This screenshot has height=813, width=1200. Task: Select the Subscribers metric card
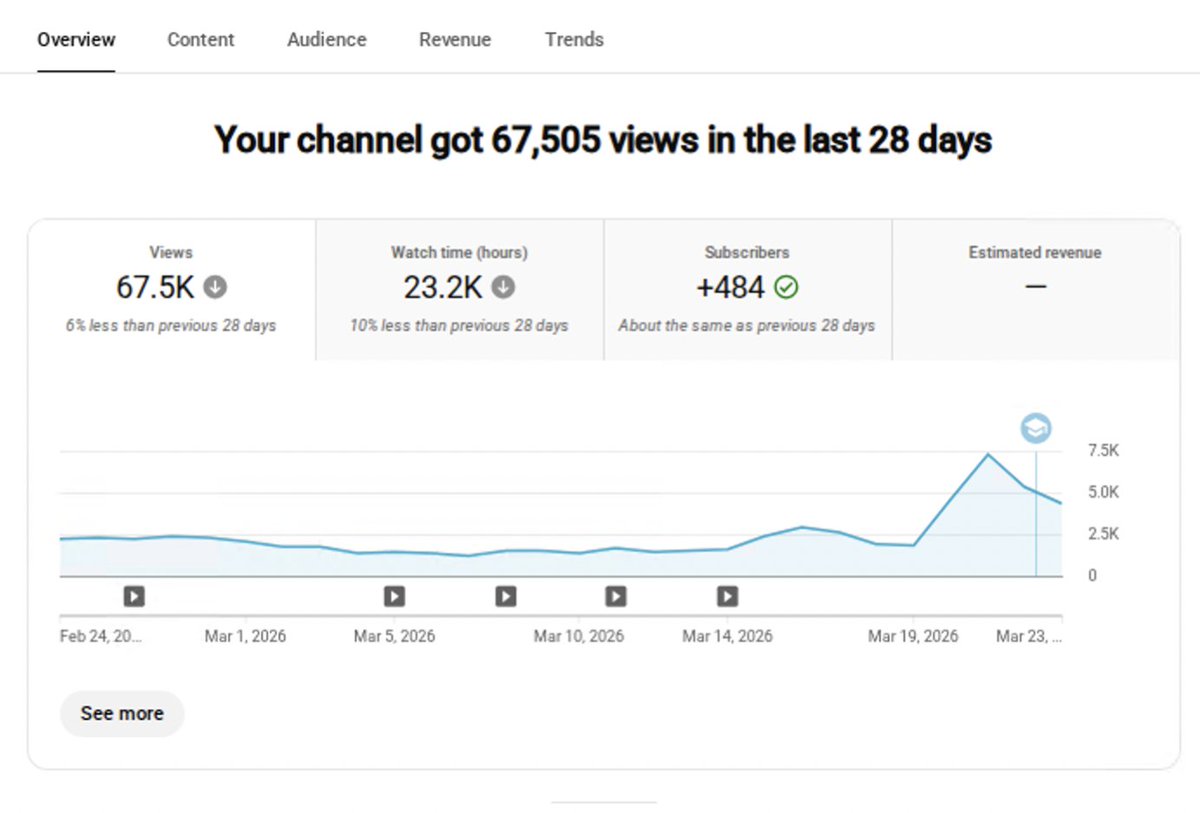[x=748, y=290]
